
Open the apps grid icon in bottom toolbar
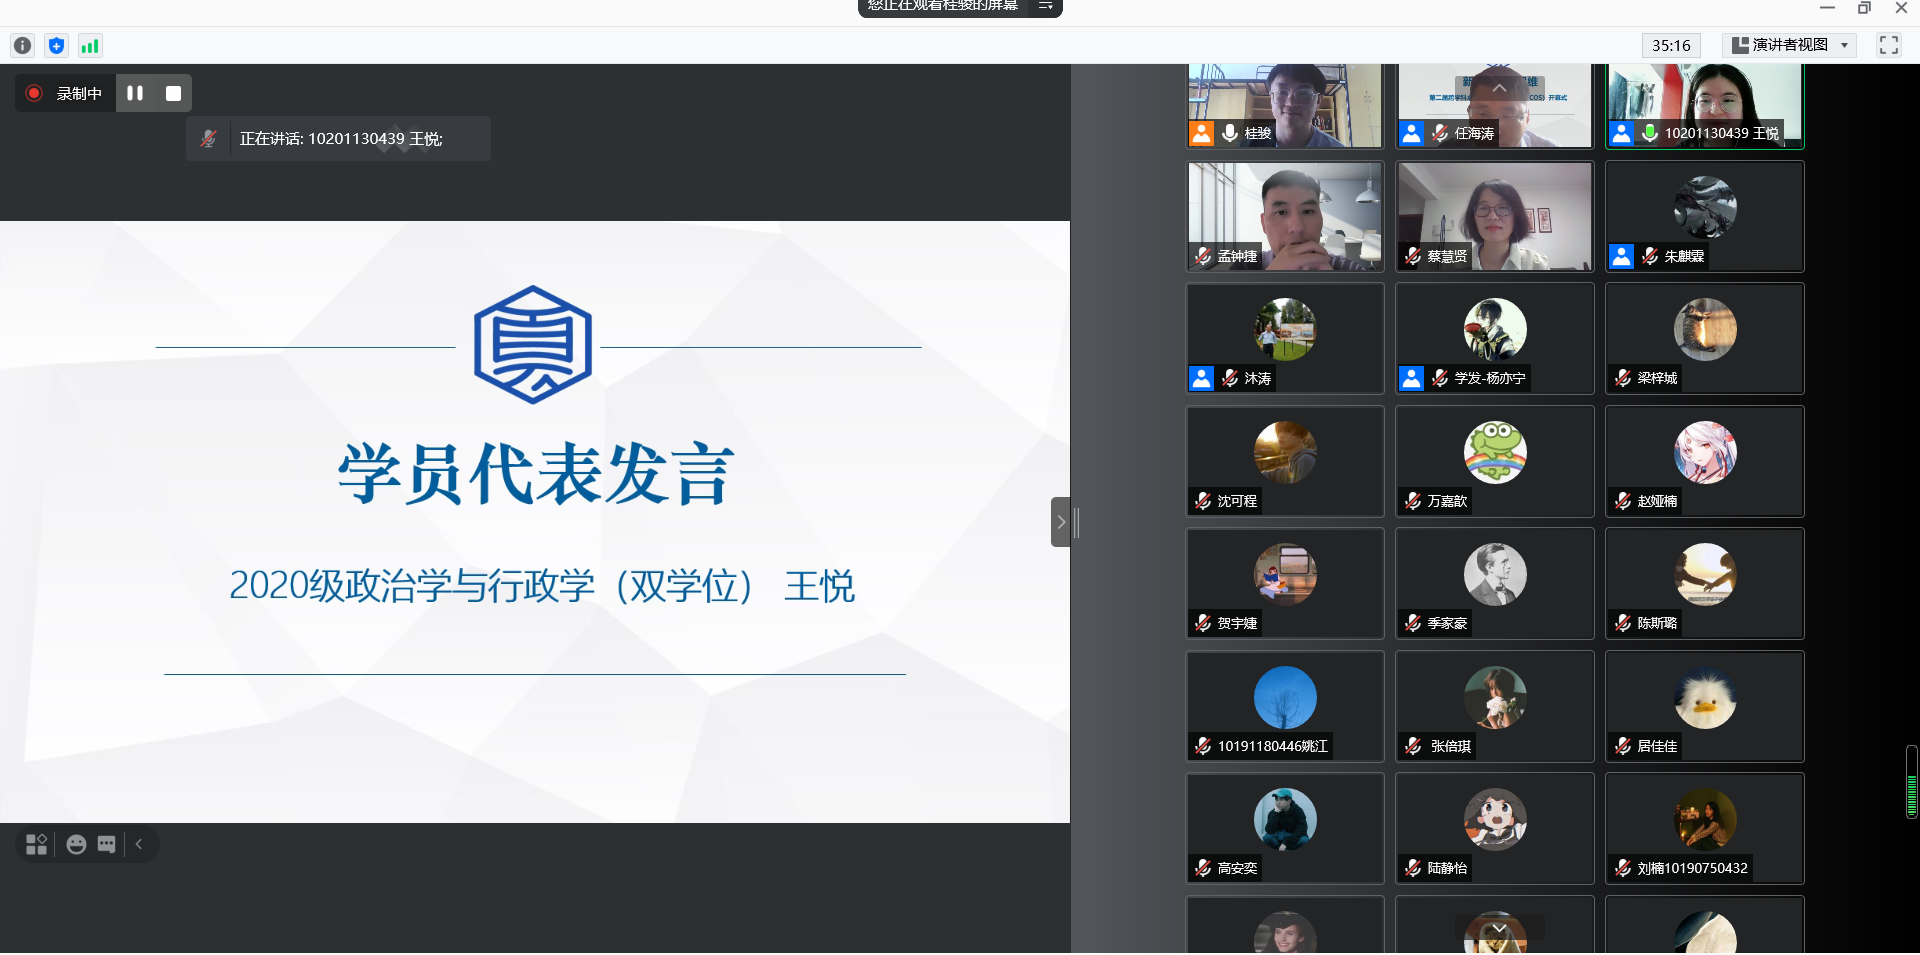[x=37, y=844]
